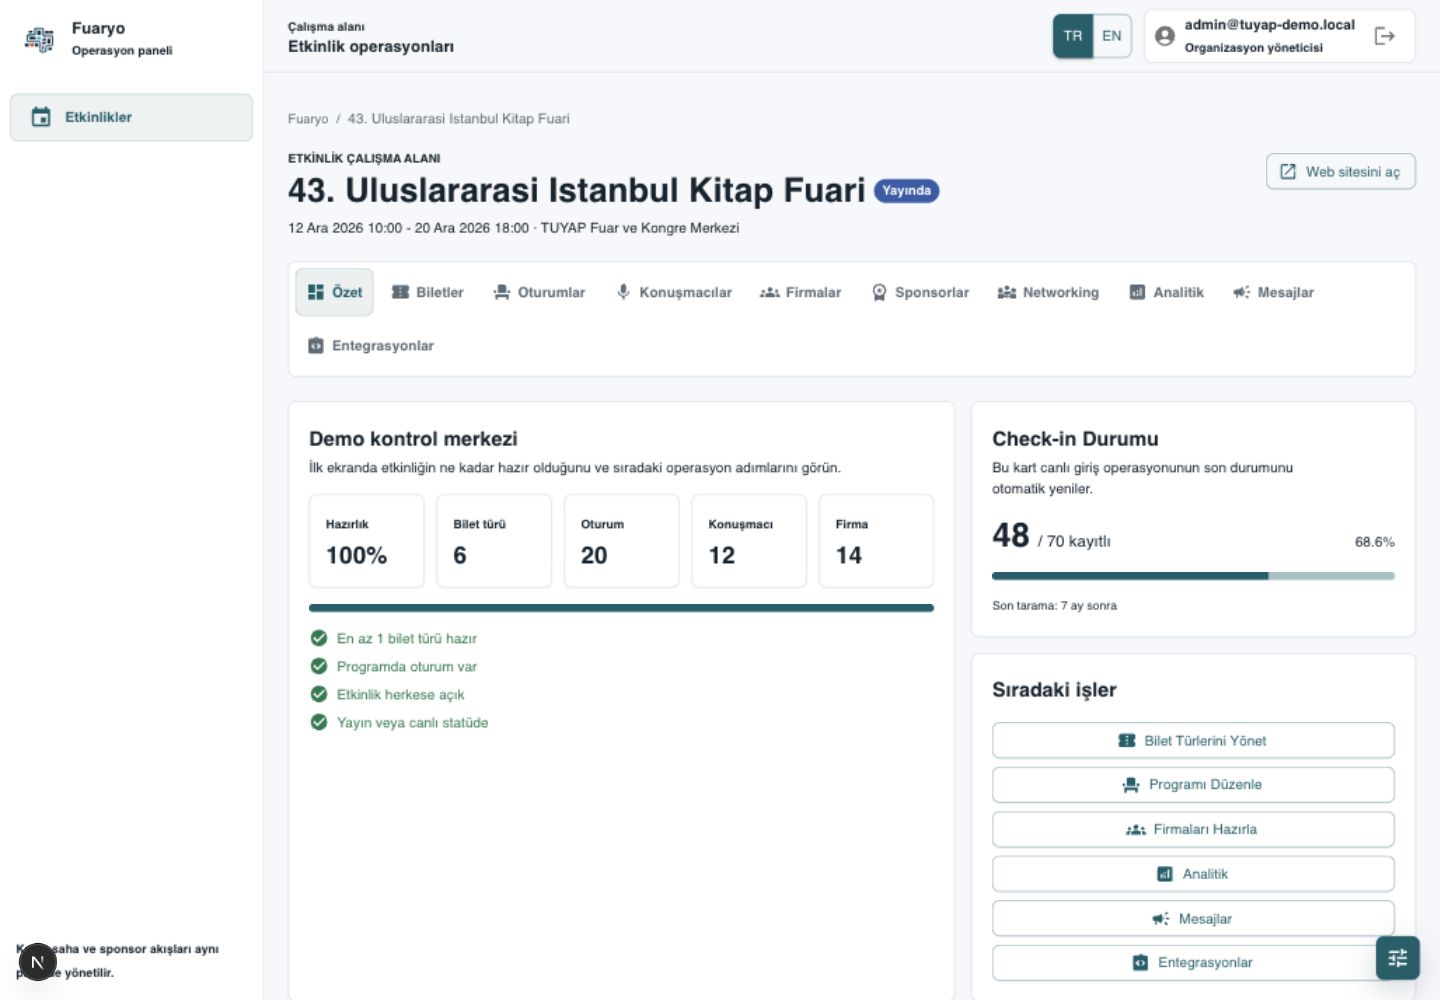Open the floating settings sliders button
This screenshot has width=1440, height=1000.
pos(1398,958)
